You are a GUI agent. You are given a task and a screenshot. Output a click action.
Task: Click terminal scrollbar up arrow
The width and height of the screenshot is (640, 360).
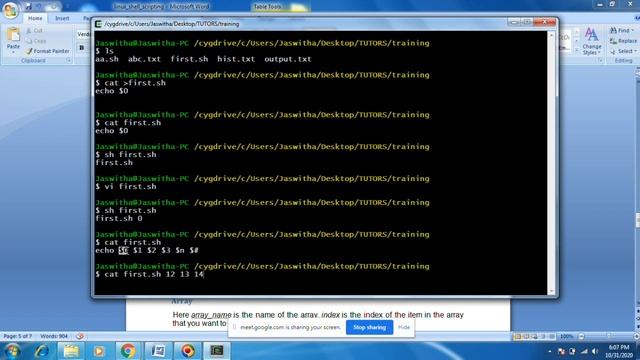tap(551, 36)
